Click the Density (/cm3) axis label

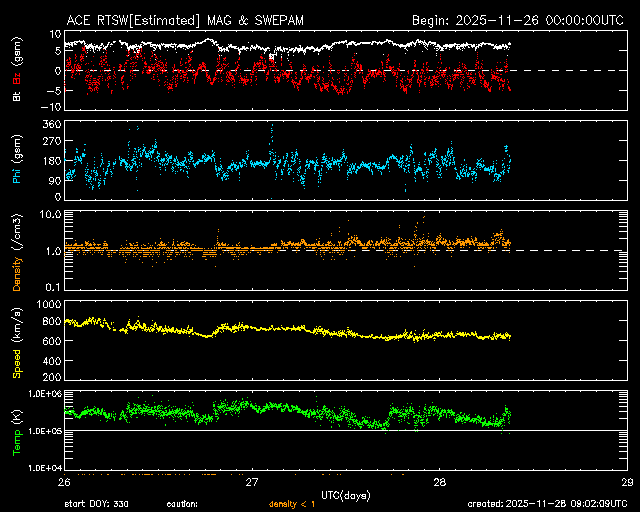(16, 252)
